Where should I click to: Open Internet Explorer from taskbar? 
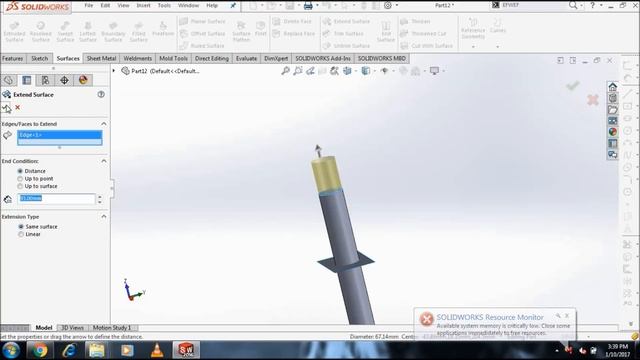click(x=69, y=350)
